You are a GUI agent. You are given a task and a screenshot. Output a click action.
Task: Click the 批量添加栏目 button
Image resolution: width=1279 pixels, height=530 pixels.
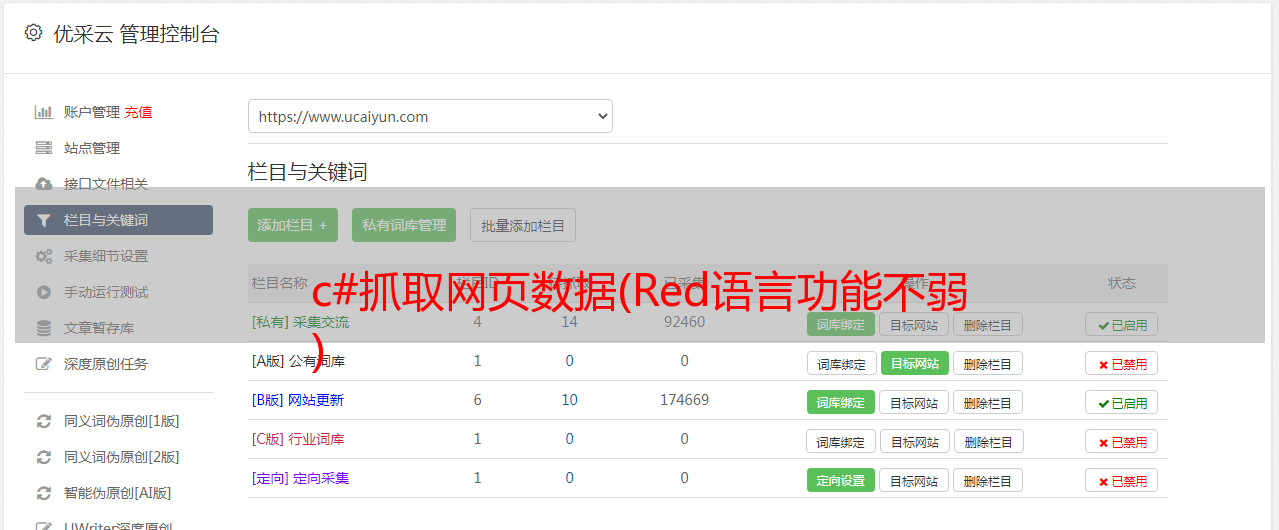point(523,225)
